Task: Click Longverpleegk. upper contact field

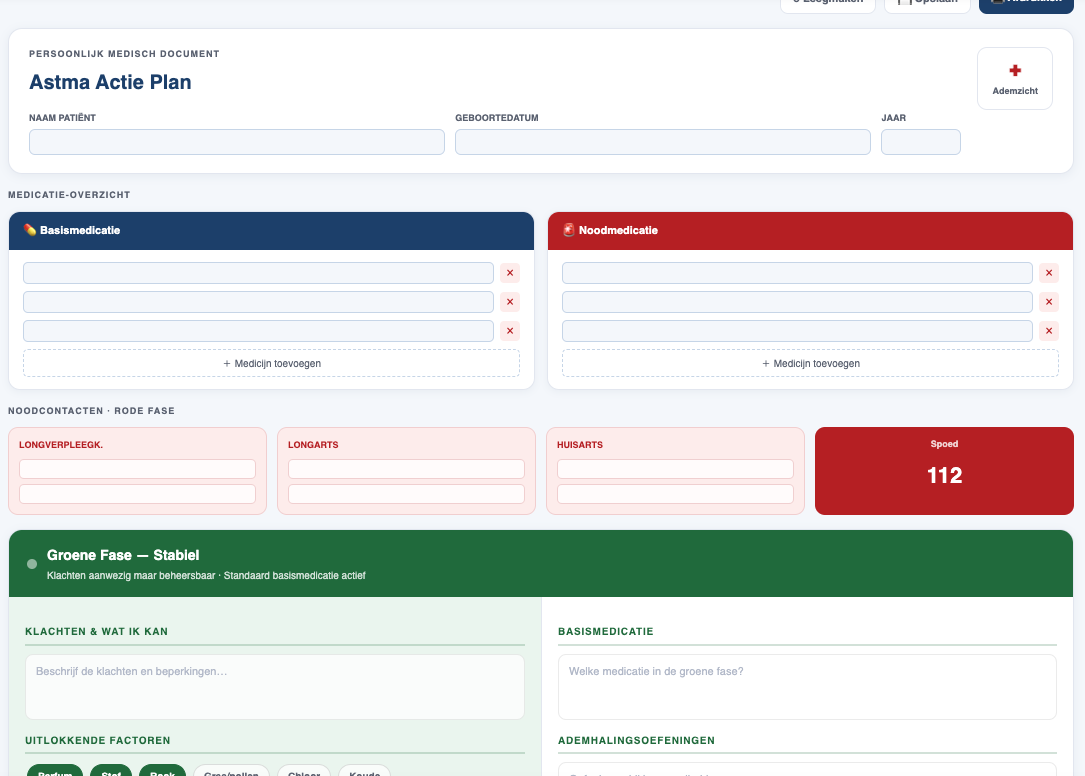Action: click(x=137, y=469)
